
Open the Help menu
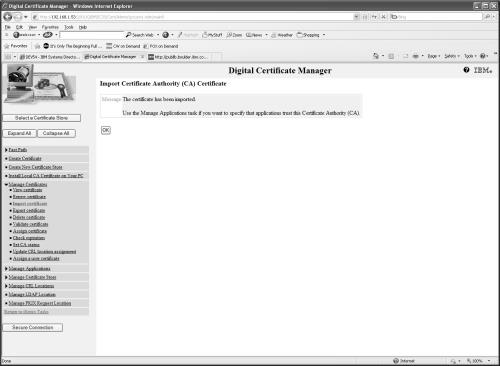click(83, 27)
